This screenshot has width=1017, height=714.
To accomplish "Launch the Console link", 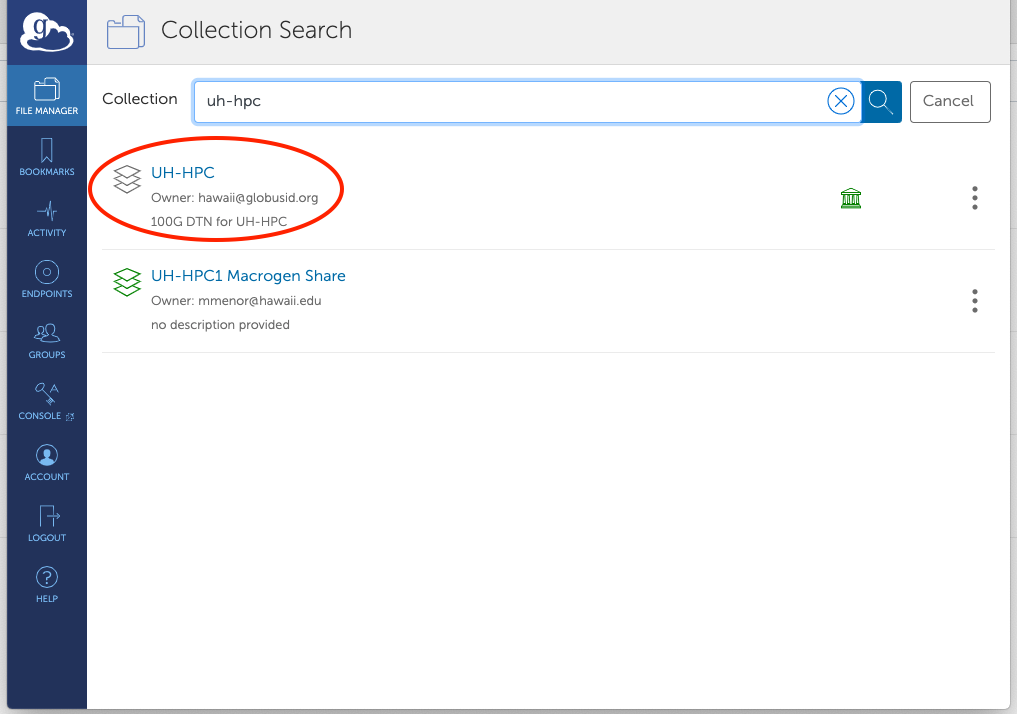I will 47,401.
